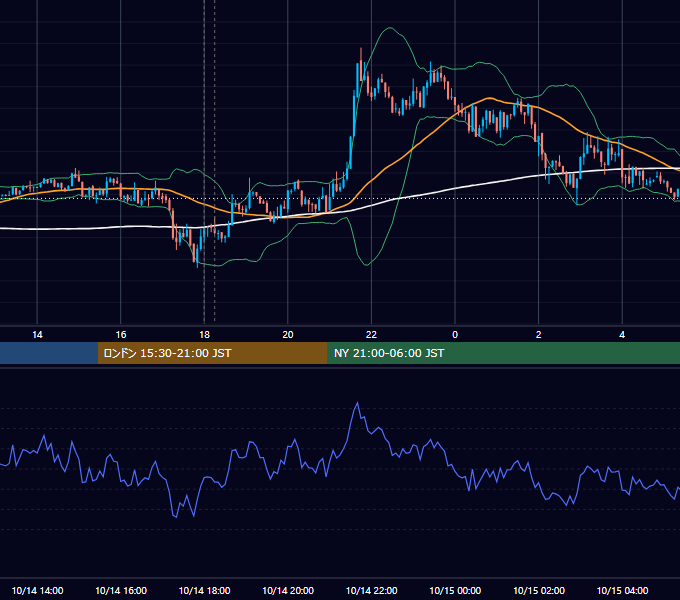Click the 10/15 02:00 date label
The width and height of the screenshot is (680, 600).
[539, 591]
